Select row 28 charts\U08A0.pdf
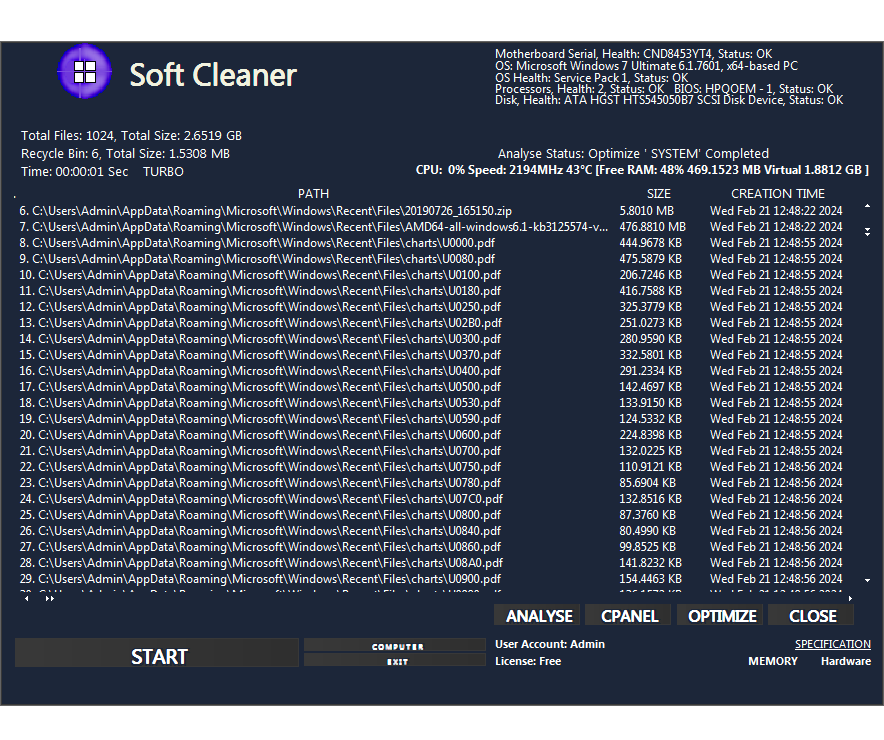Image resolution: width=884 pixels, height=740 pixels. [431, 563]
